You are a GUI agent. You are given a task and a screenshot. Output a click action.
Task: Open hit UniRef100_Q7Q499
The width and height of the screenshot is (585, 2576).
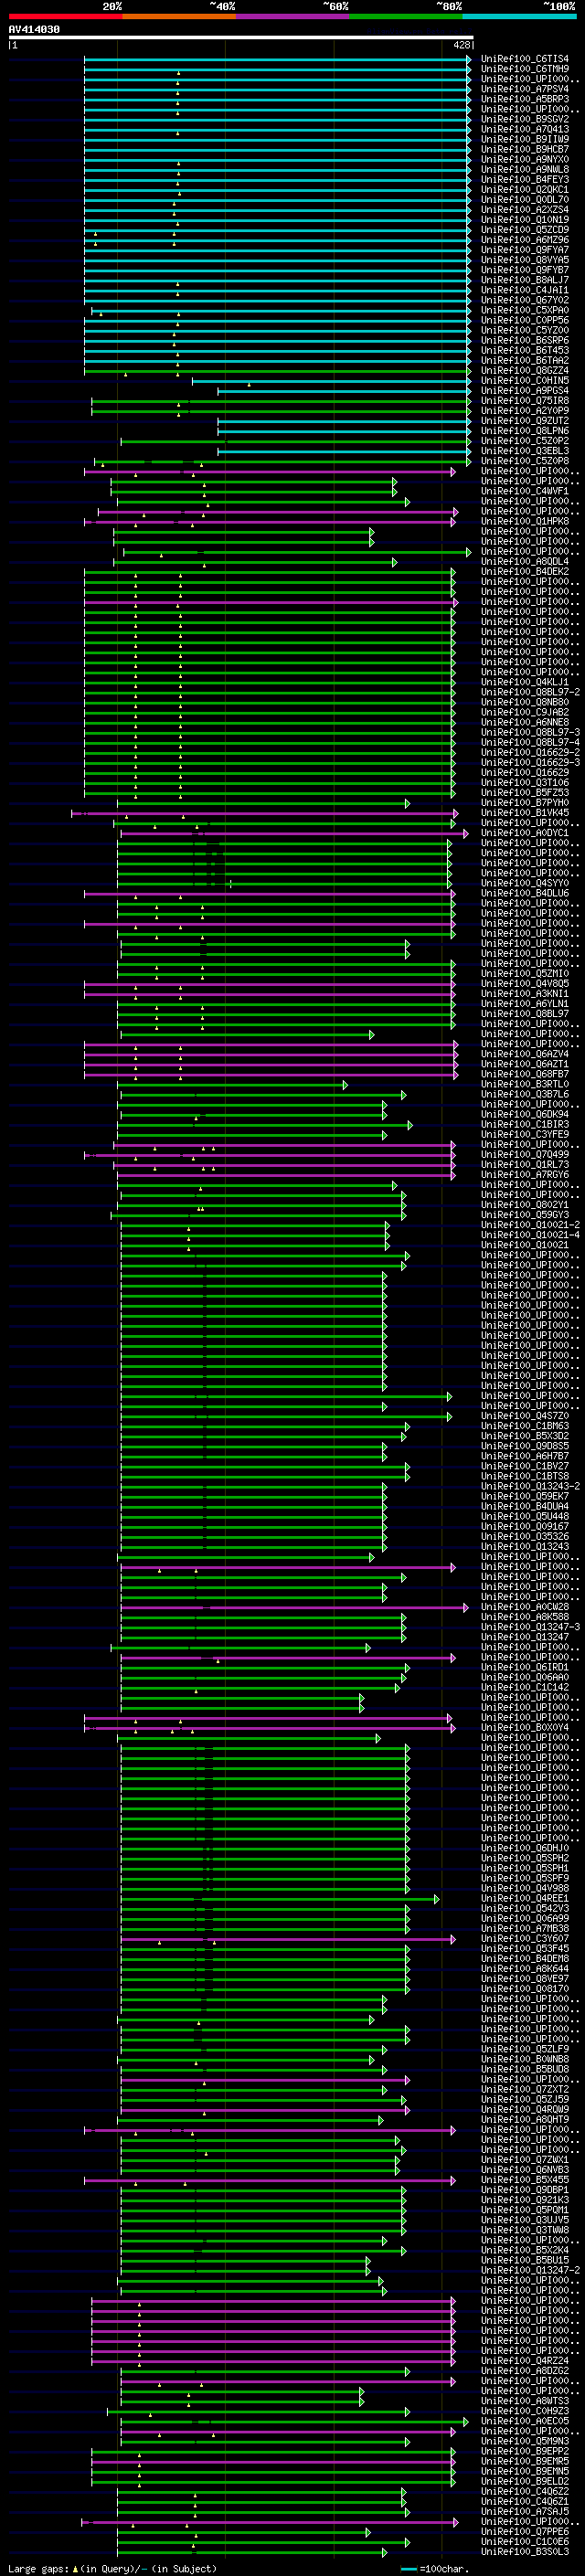pyautogui.click(x=525, y=1155)
